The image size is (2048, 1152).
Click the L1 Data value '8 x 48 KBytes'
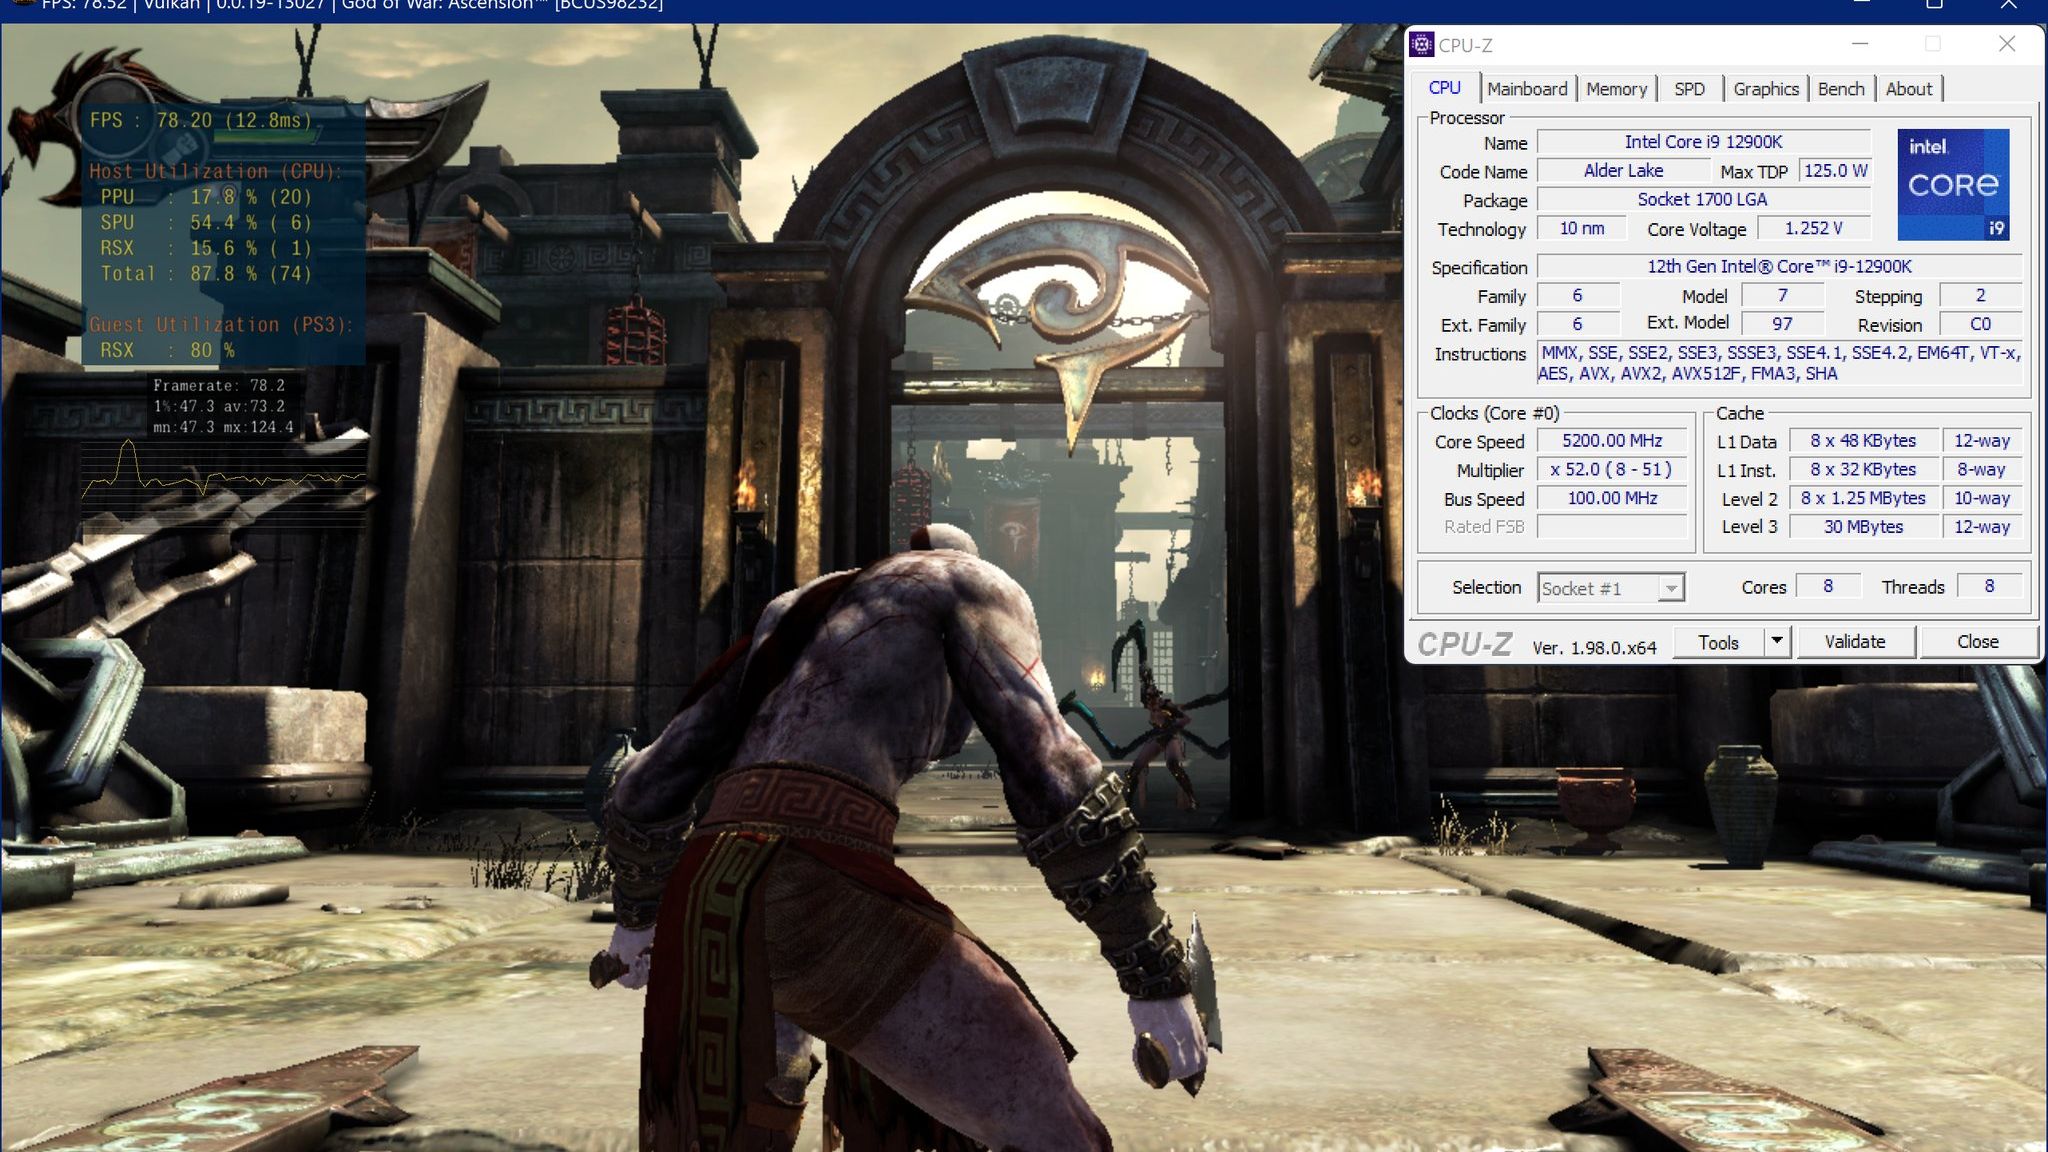click(1863, 441)
